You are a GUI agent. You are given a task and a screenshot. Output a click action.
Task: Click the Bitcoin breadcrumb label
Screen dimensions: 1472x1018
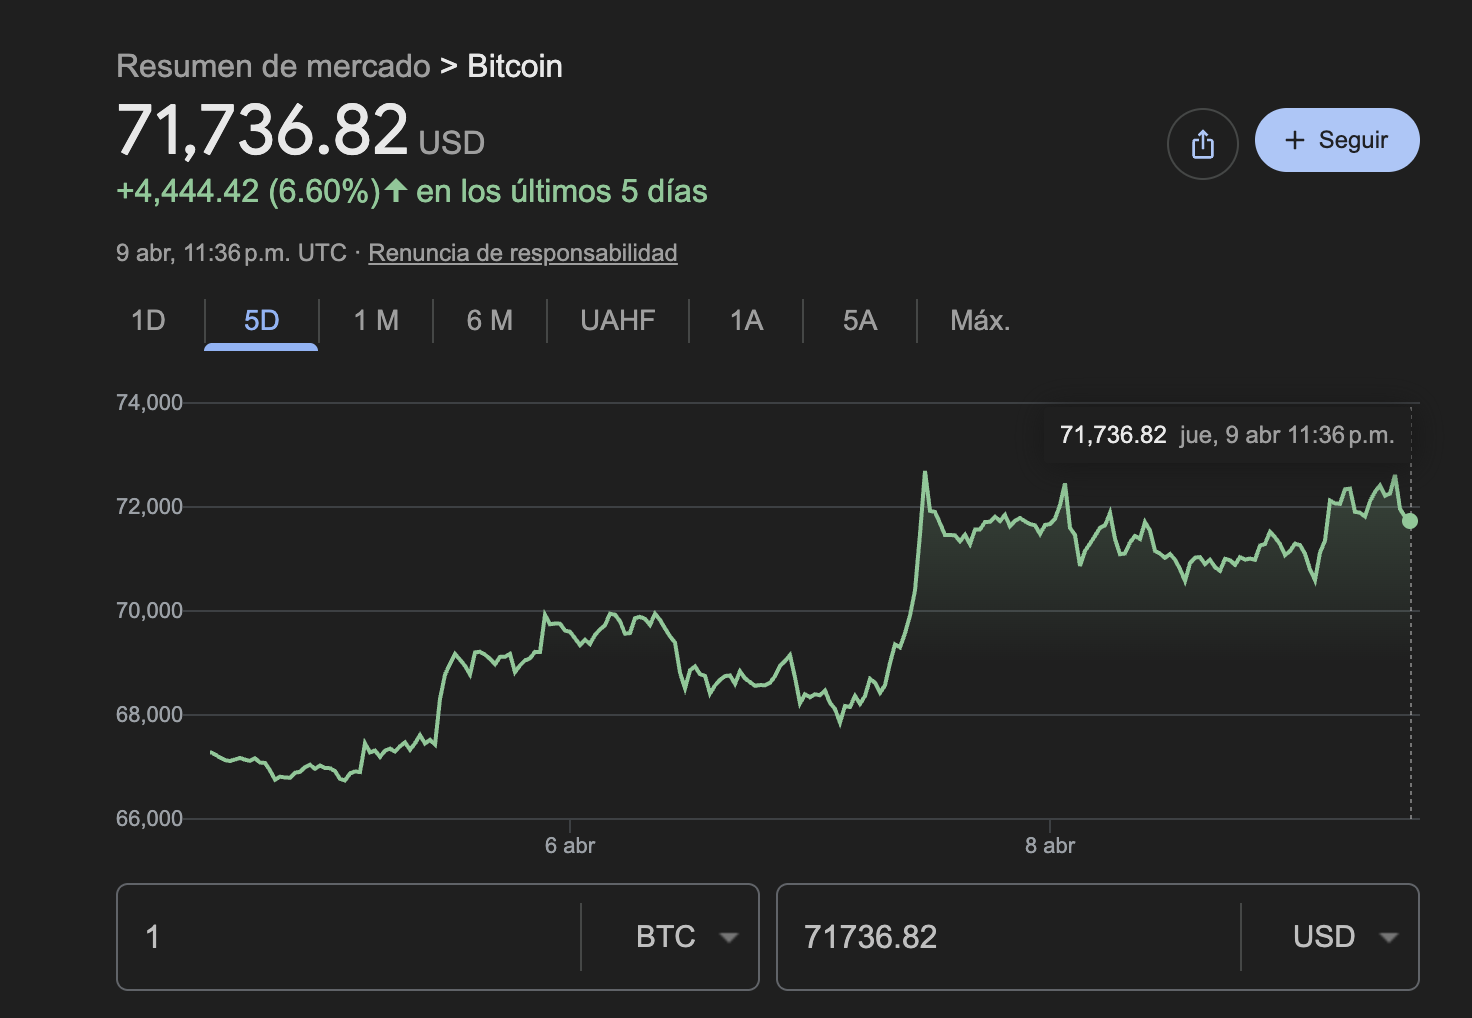point(514,65)
